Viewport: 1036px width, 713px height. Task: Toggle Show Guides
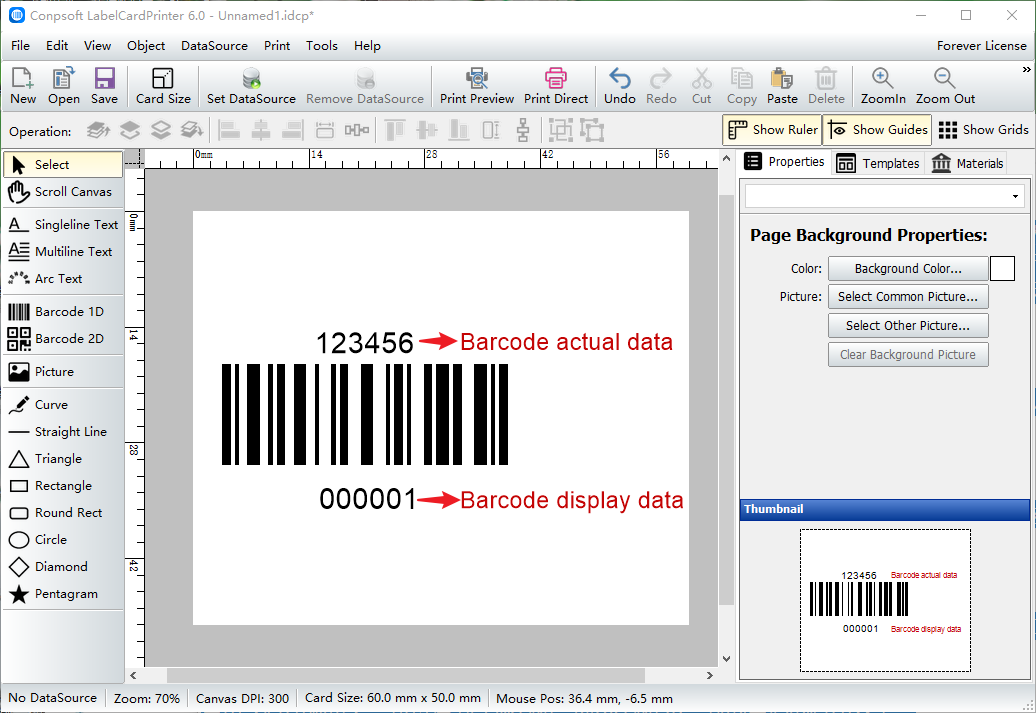click(877, 130)
